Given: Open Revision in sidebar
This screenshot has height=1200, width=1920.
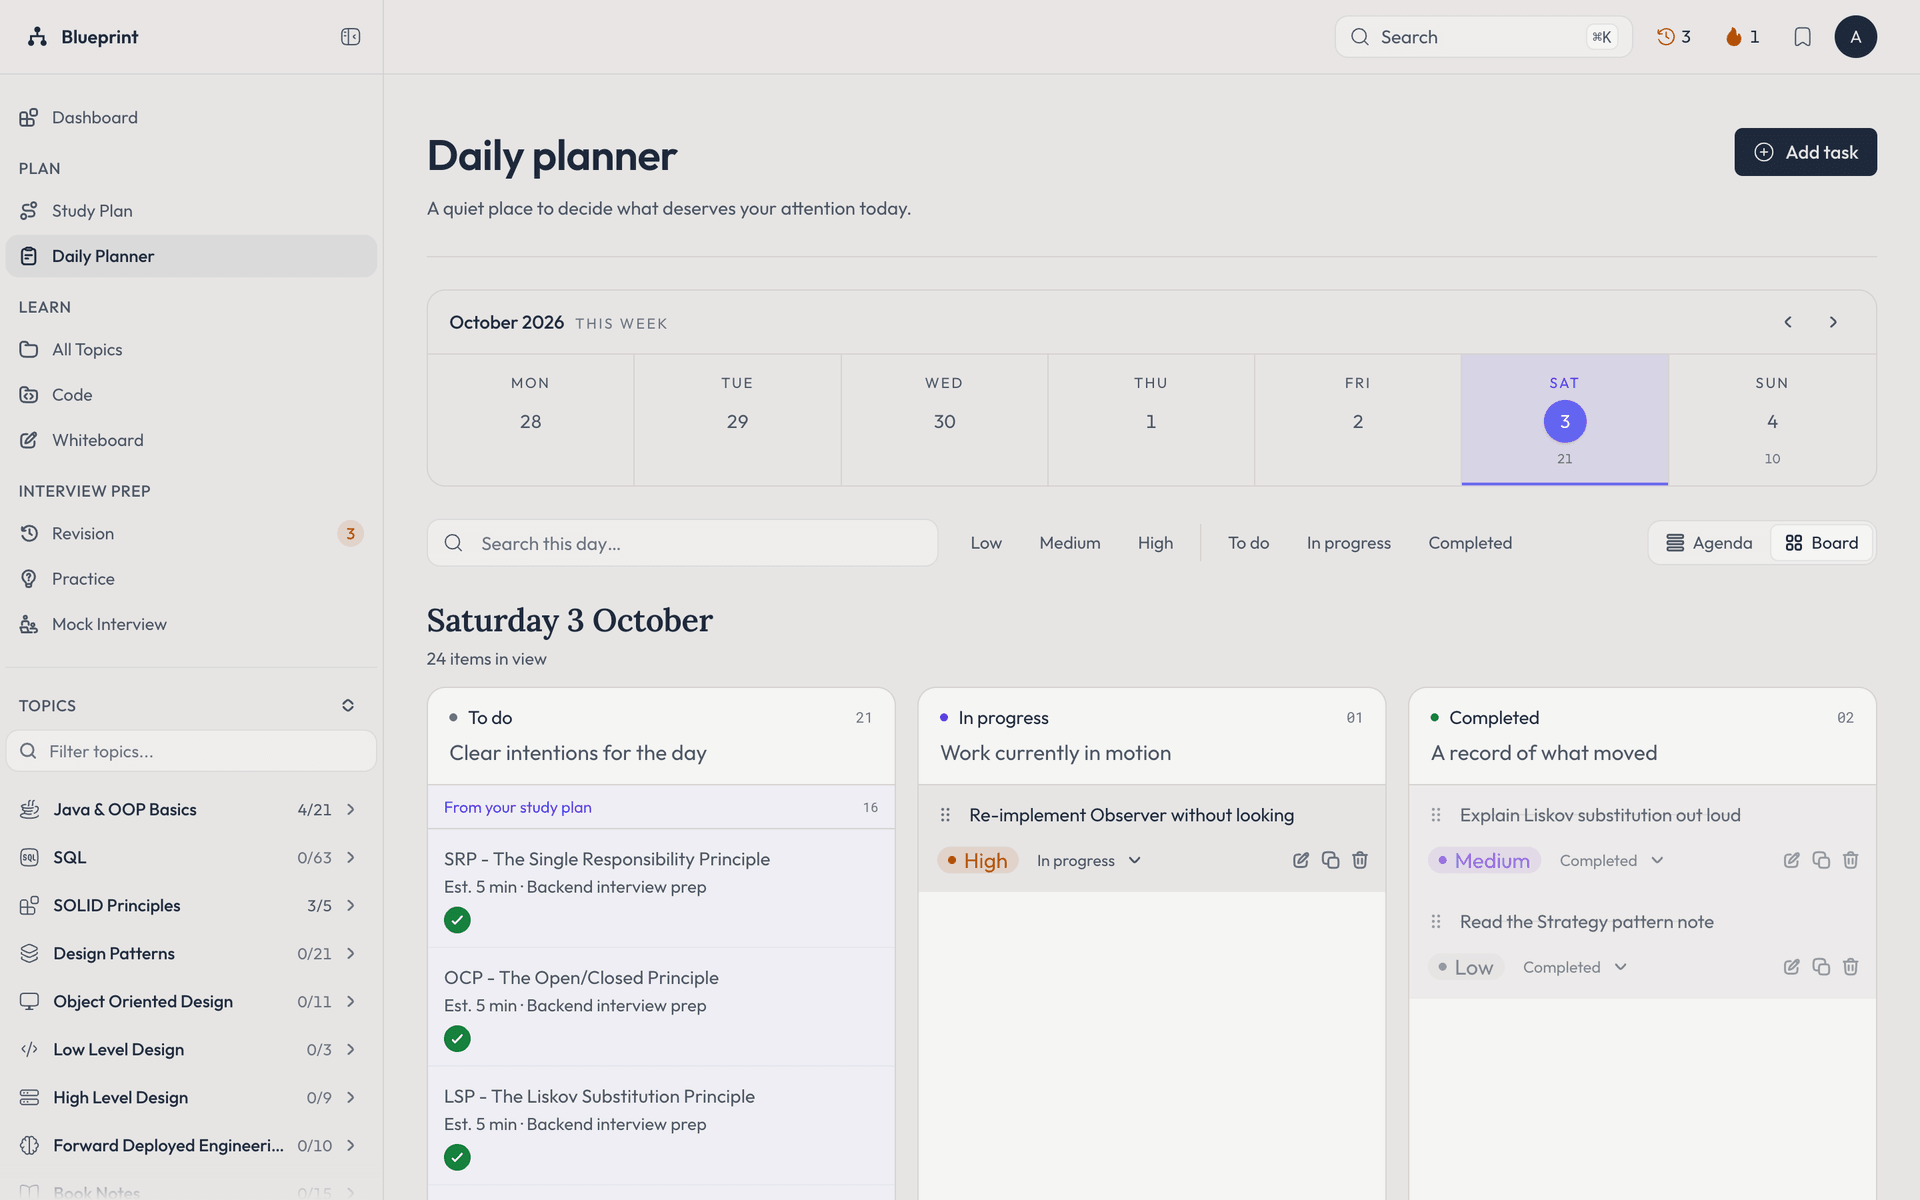Looking at the screenshot, I should [191, 534].
